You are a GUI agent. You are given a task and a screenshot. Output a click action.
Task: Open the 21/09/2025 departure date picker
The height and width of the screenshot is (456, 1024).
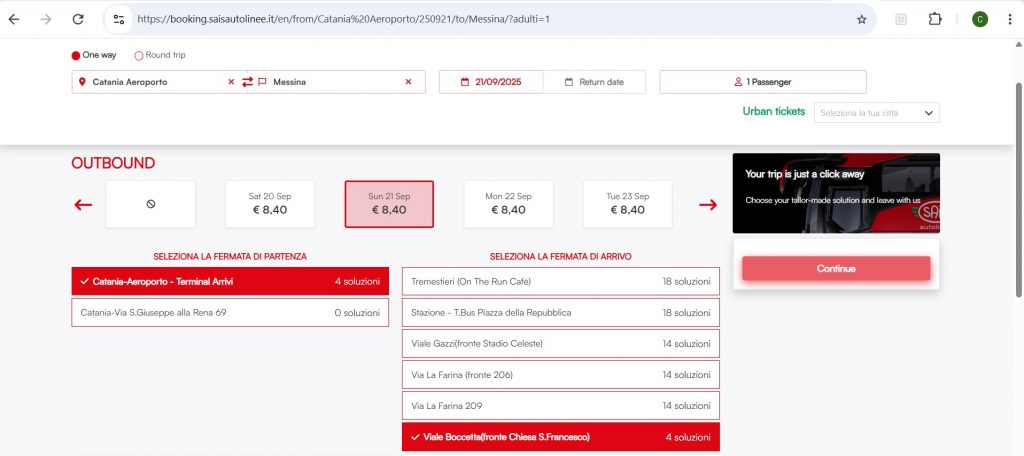coord(491,82)
